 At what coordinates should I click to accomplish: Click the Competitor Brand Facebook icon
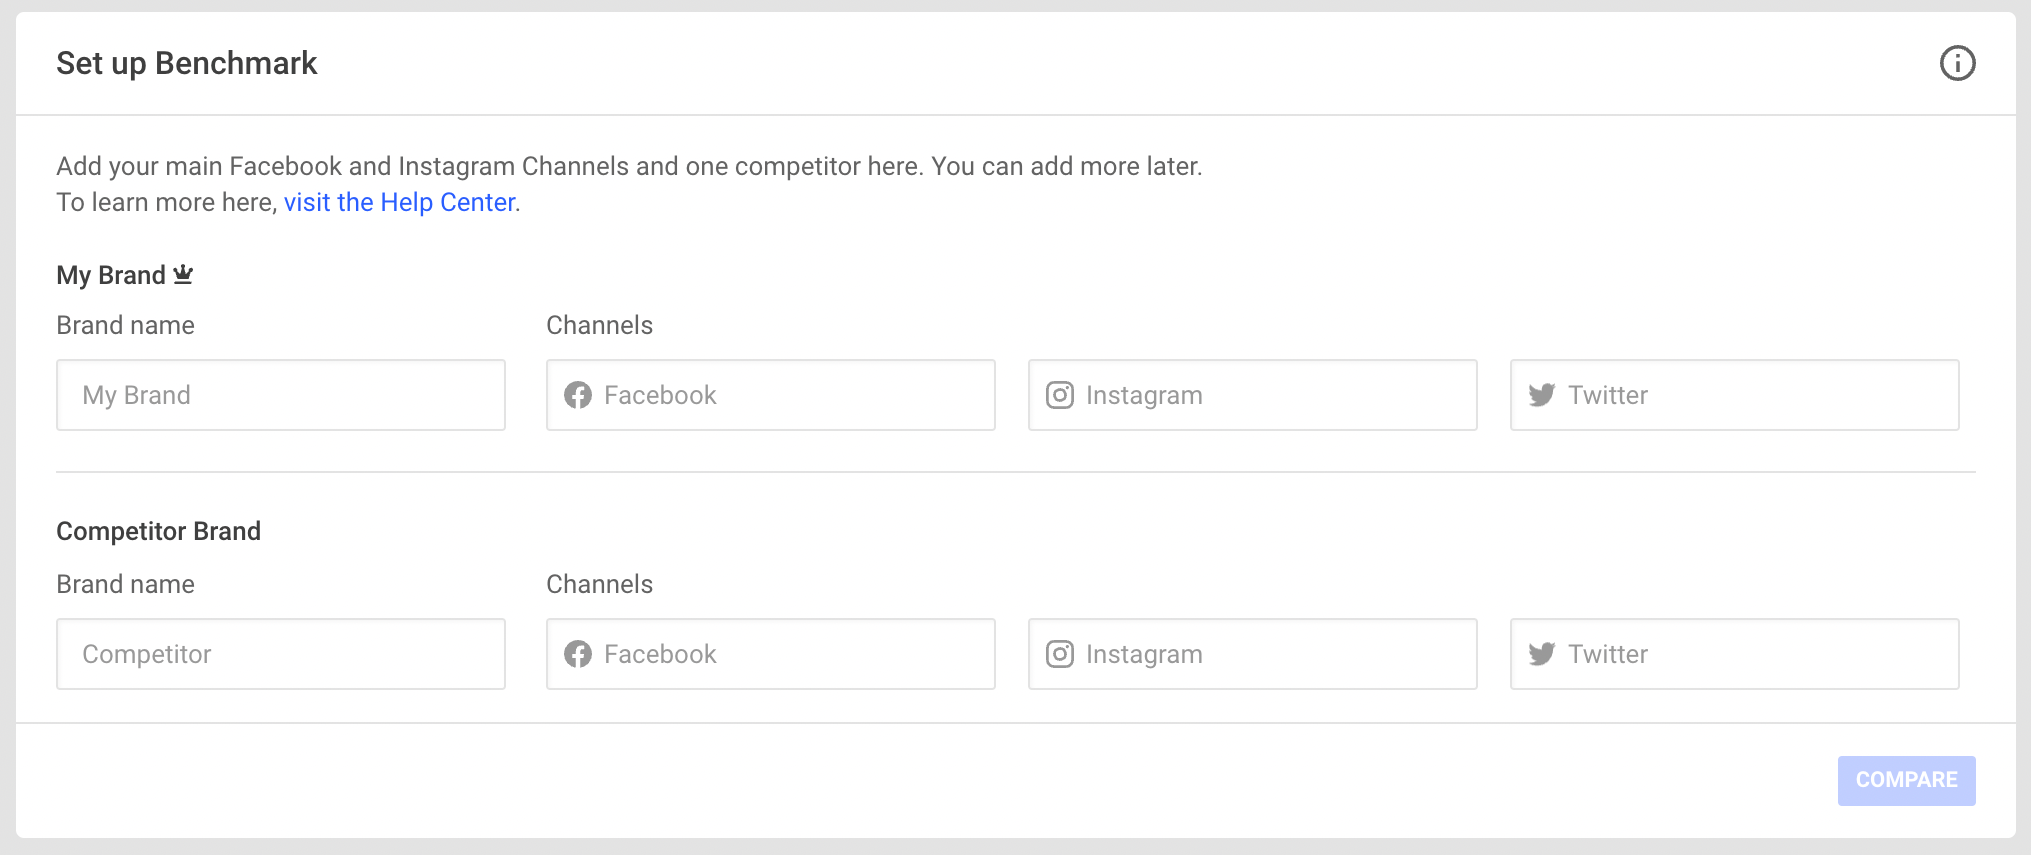click(578, 654)
